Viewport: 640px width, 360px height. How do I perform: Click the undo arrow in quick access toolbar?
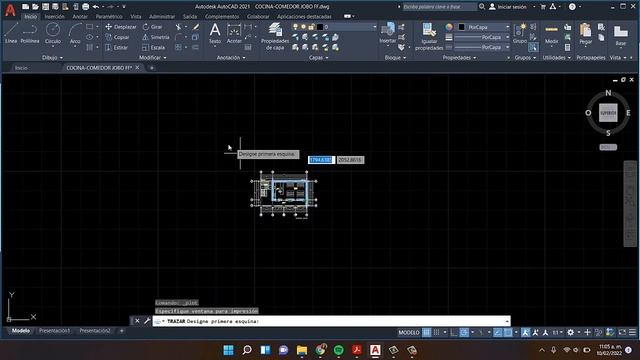click(x=96, y=7)
